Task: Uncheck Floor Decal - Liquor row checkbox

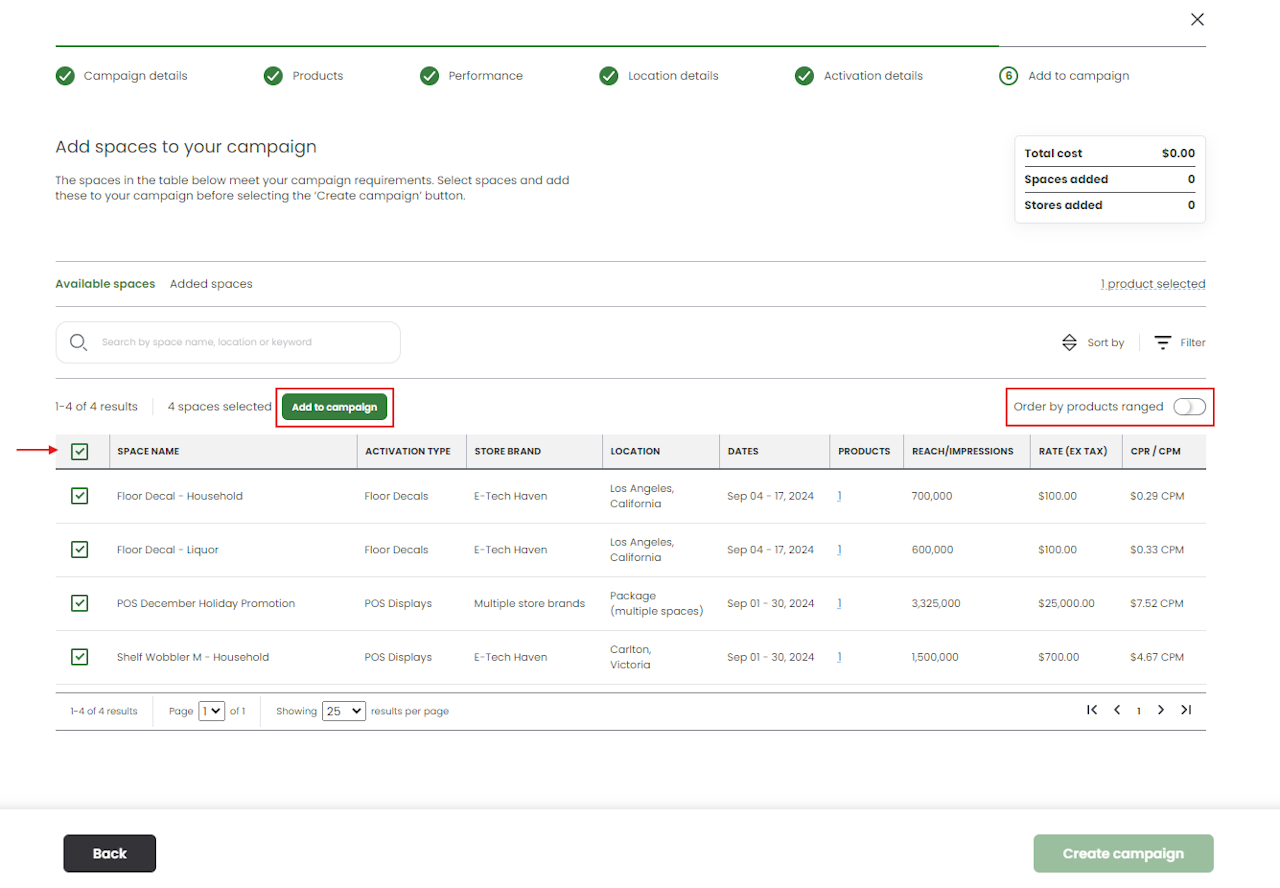Action: click(80, 550)
